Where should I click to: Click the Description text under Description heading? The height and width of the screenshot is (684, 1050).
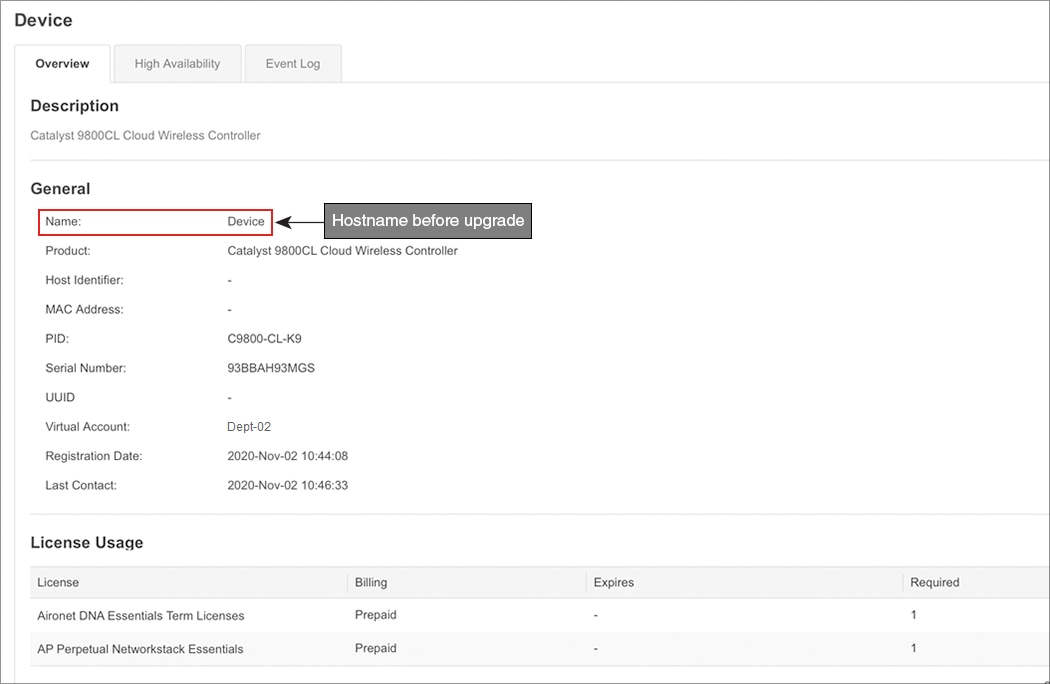(145, 135)
